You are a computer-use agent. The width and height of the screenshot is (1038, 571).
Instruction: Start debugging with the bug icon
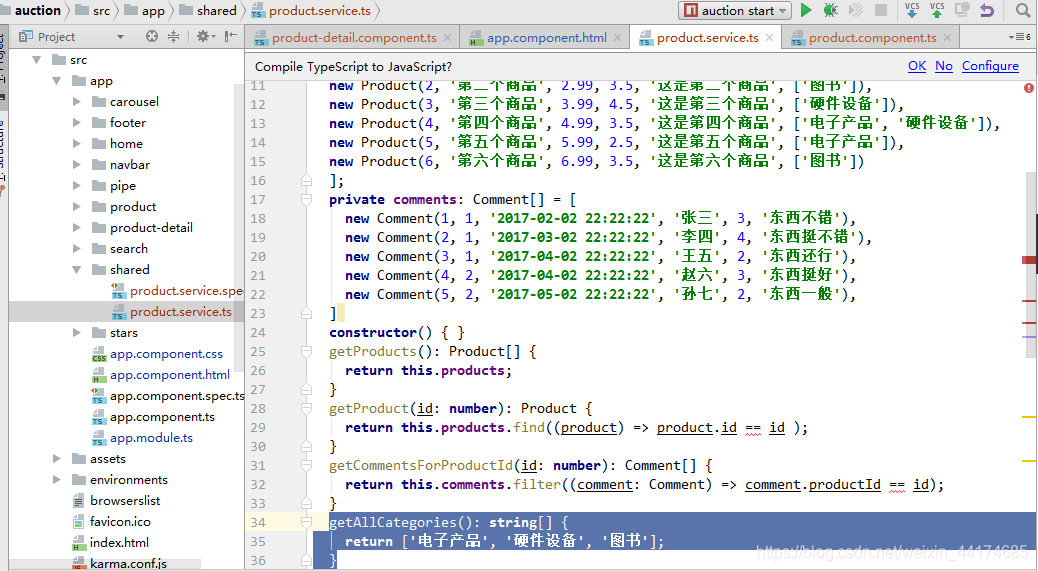click(830, 10)
